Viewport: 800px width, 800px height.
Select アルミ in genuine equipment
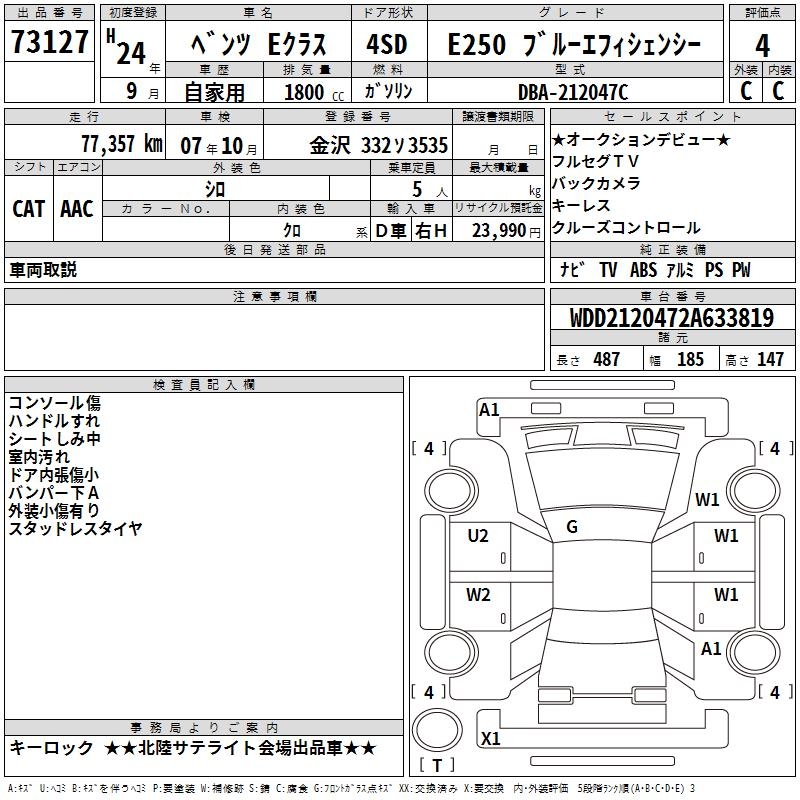click(x=680, y=270)
